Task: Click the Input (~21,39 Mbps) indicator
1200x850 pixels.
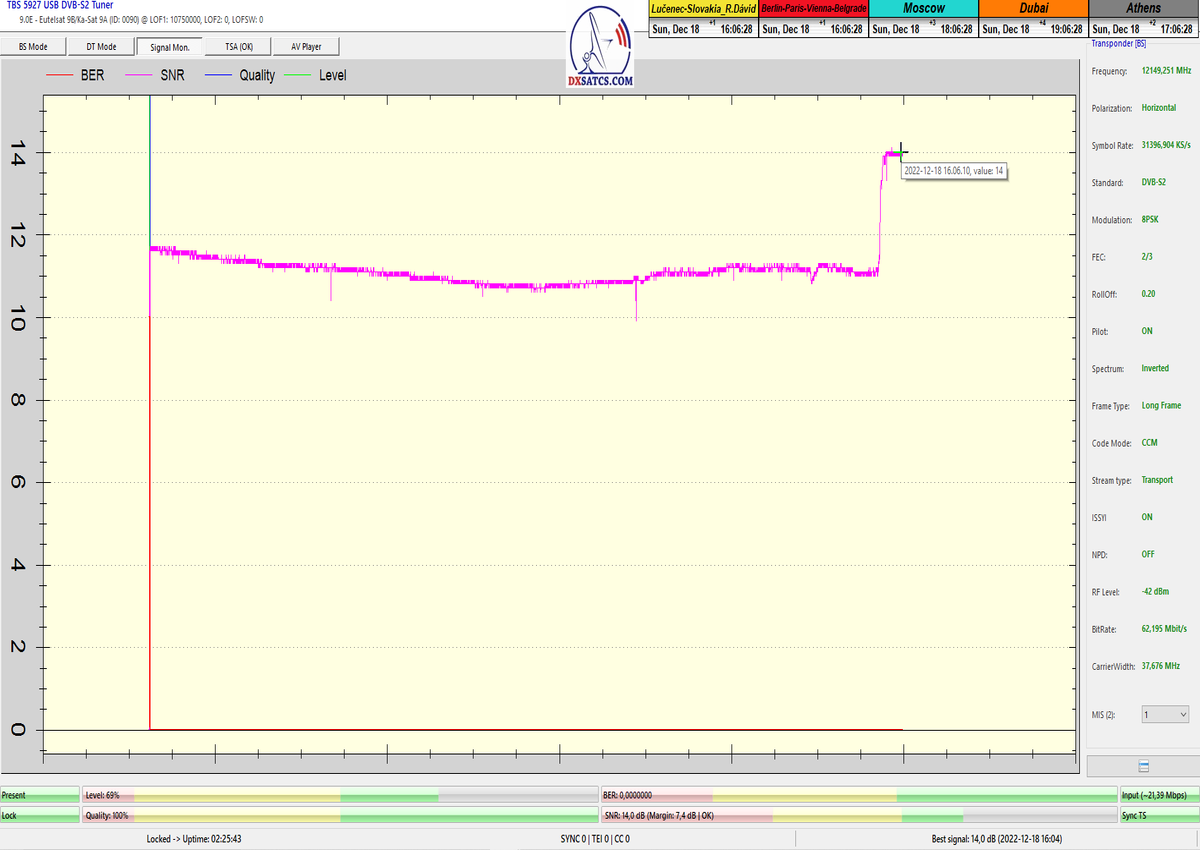Action: tap(1158, 795)
